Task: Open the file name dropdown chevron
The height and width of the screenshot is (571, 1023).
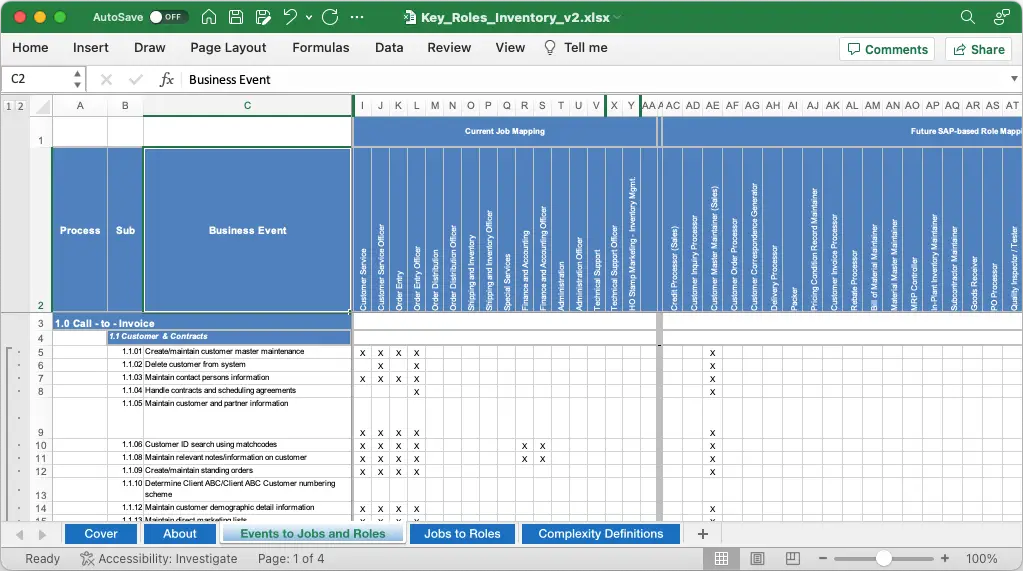Action: click(x=617, y=18)
